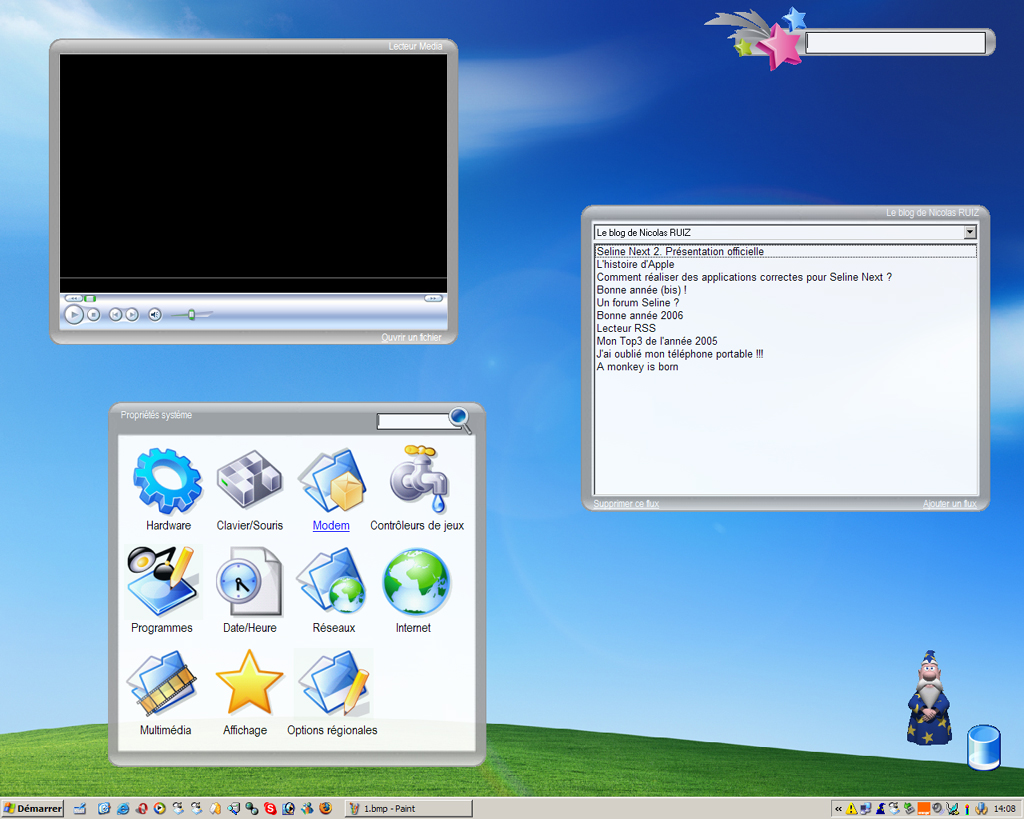Image resolution: width=1024 pixels, height=819 pixels.
Task: Open Date/Heure clock icon
Action: click(x=249, y=582)
